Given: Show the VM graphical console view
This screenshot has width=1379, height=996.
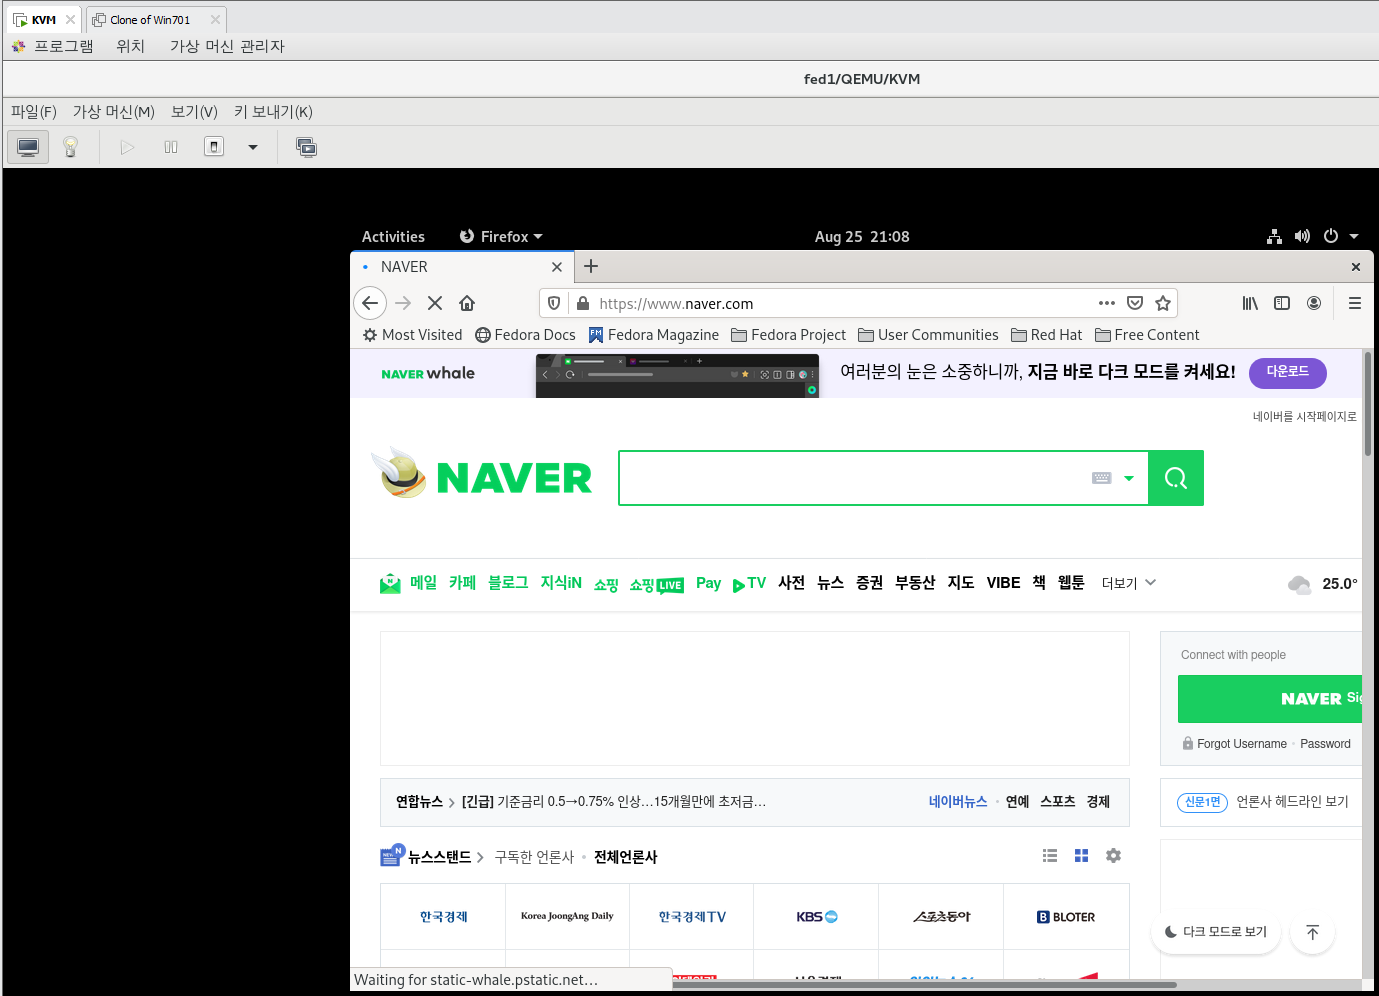Looking at the screenshot, I should (x=28, y=147).
